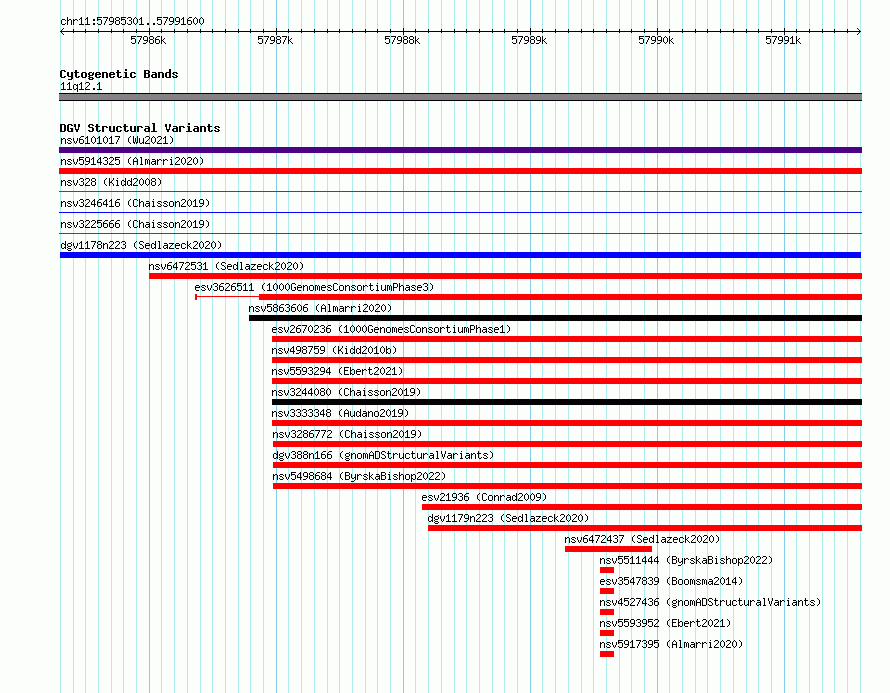This screenshot has height=693, width=890.
Task: Open dgv1179n223 (Sedlazeck2020) label
Action: (x=508, y=518)
